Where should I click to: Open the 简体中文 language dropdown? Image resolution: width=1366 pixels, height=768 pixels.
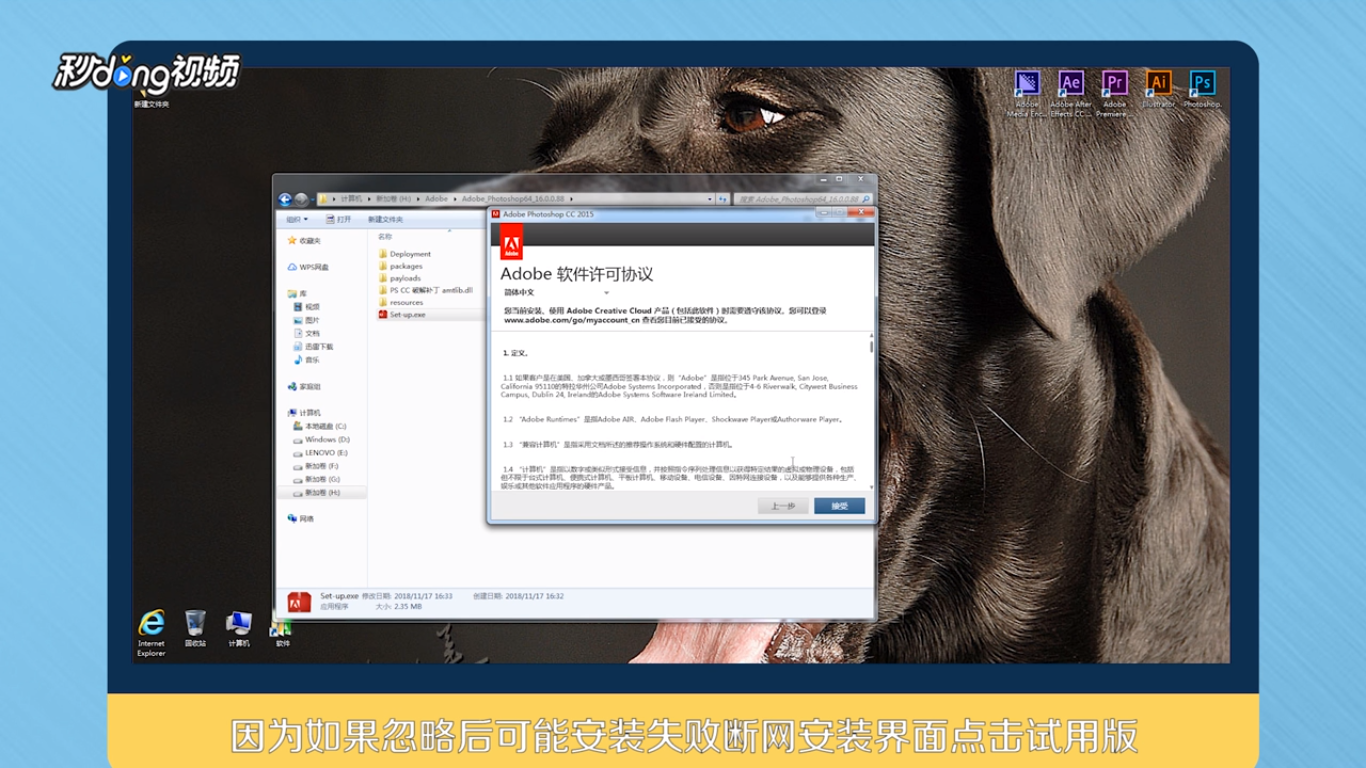coord(555,293)
